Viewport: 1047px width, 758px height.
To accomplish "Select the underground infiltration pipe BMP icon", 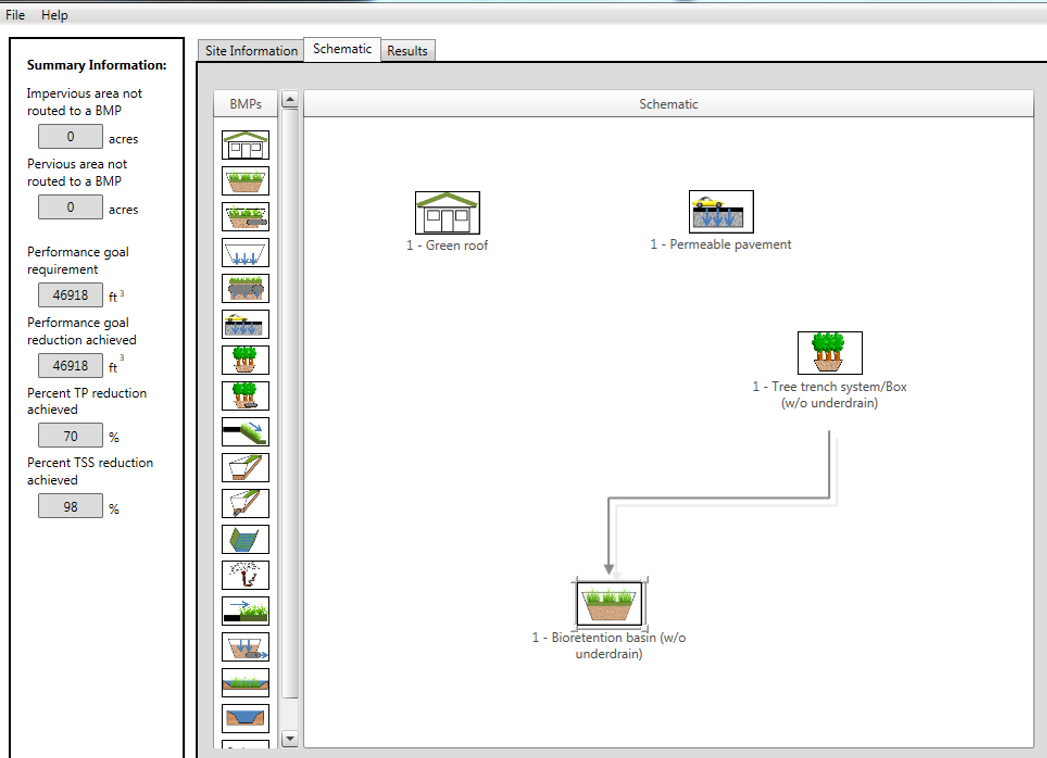I will pos(245,648).
